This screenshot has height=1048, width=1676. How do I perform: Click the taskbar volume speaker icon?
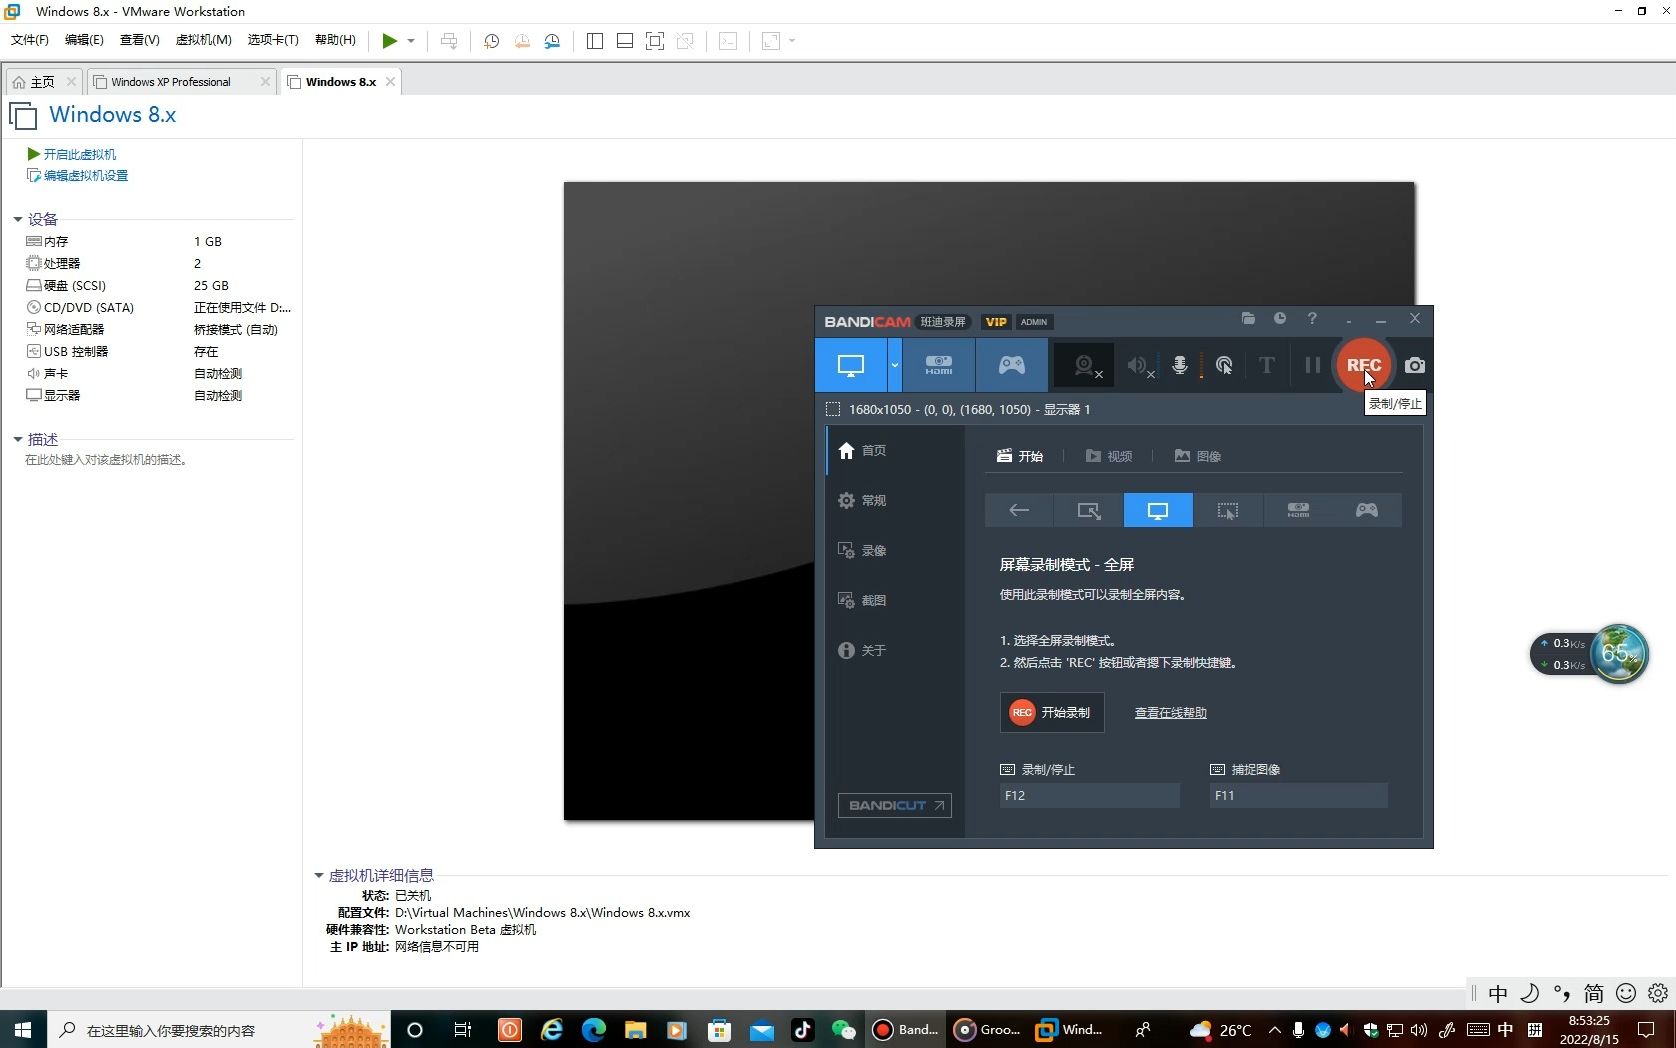coord(1418,1030)
